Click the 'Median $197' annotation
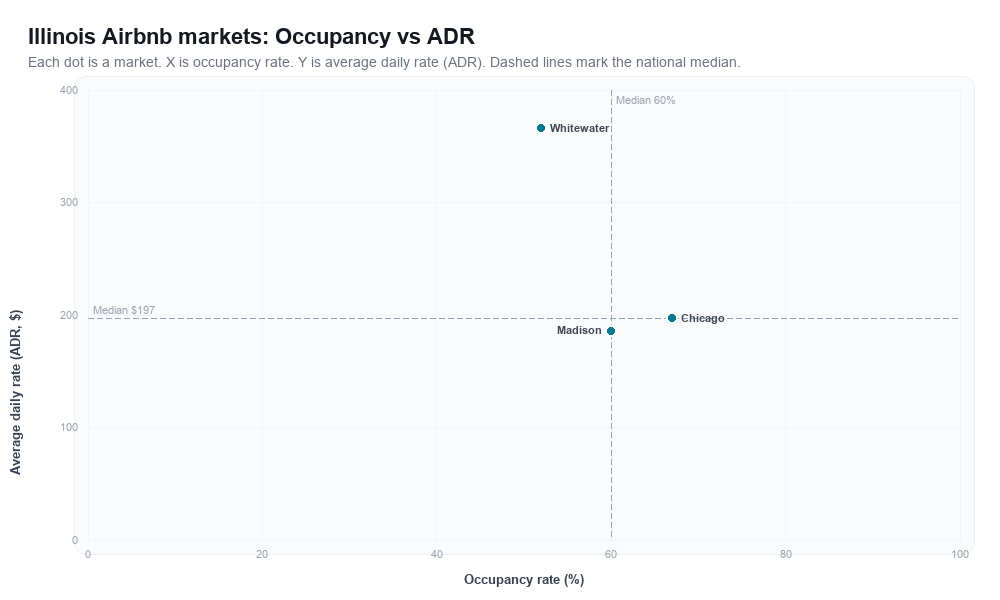Viewport: 1000px width, 600px height. tap(124, 310)
